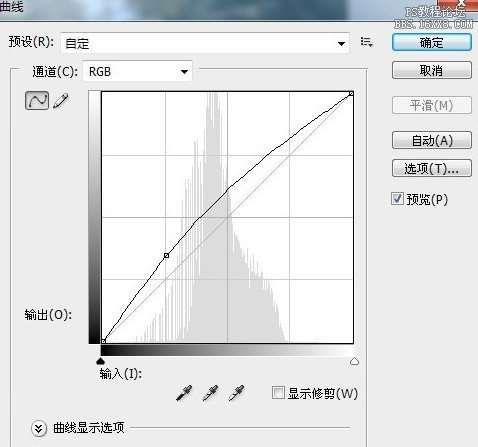Enable the 显示修剪(W) checkbox
Viewport: 478px width, 447px height.
click(x=278, y=393)
